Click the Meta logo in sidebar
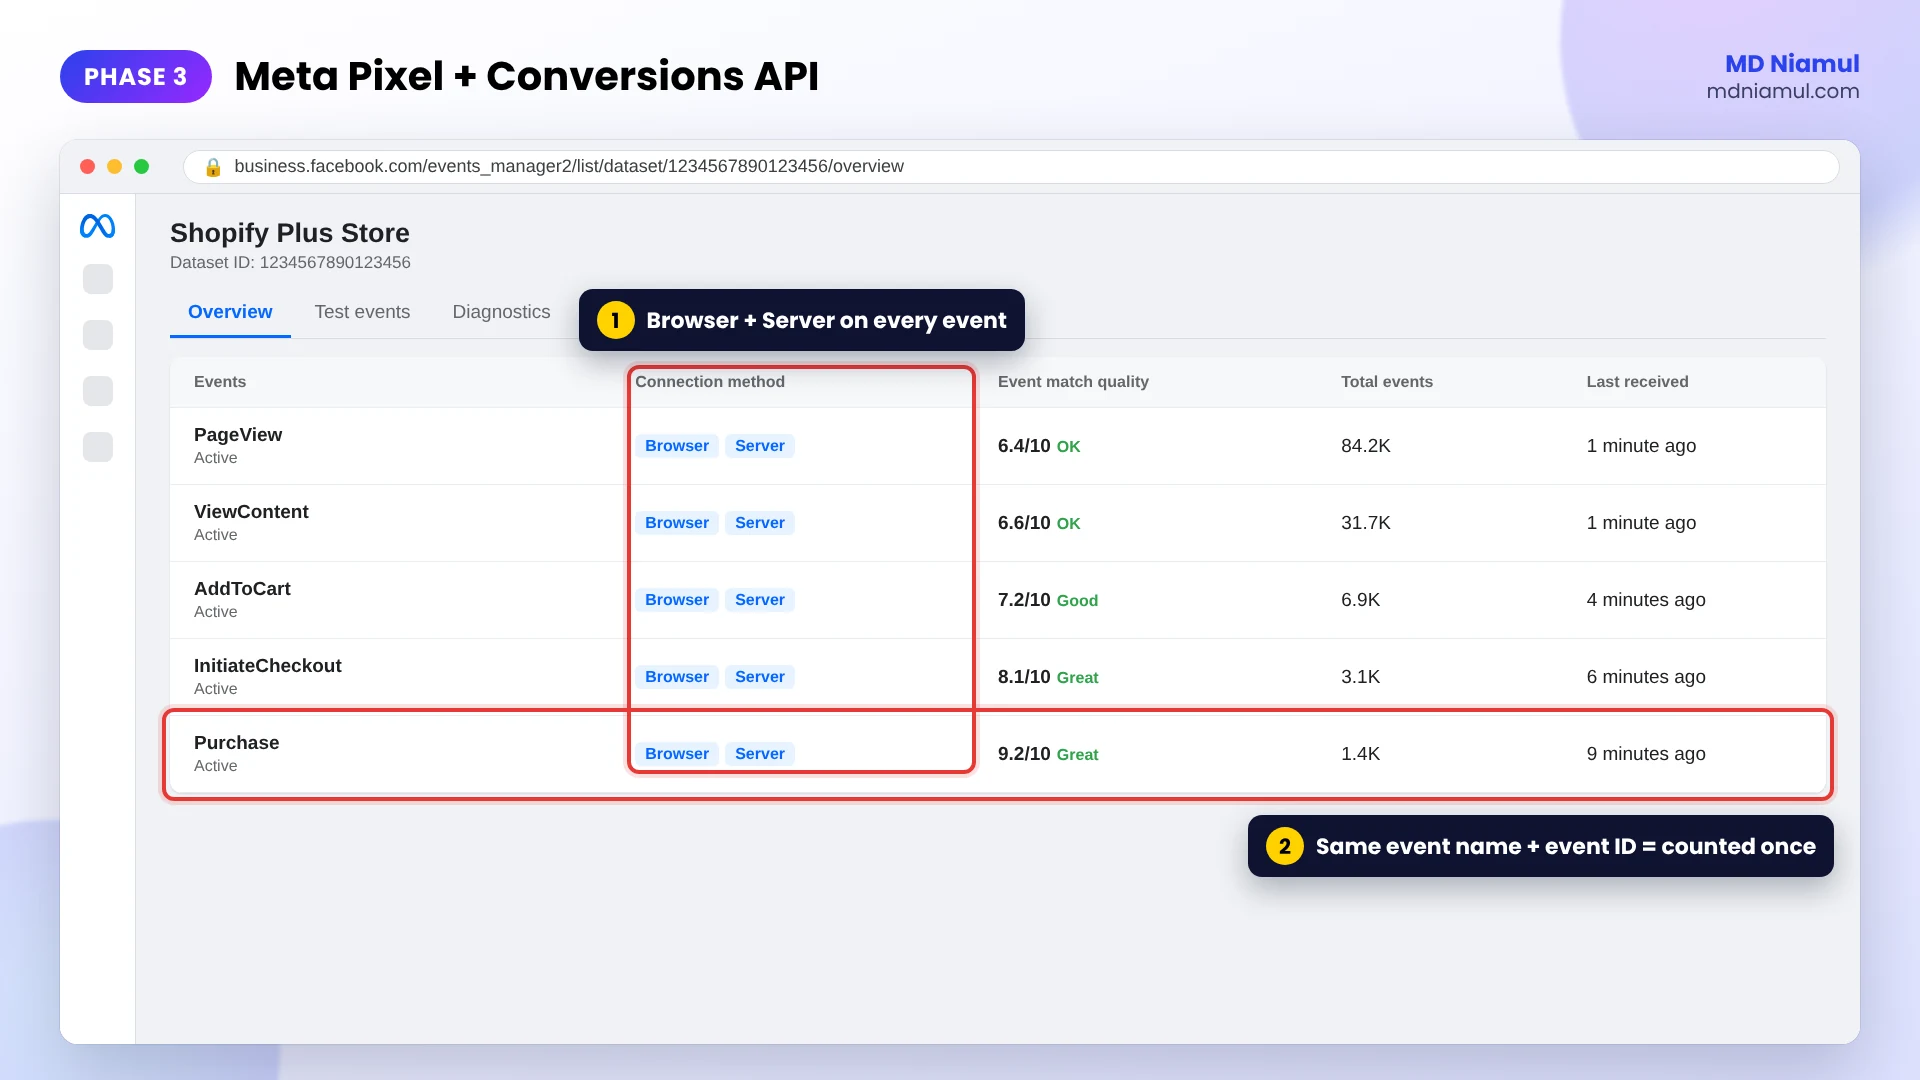Image resolution: width=1920 pixels, height=1080 pixels. click(97, 226)
